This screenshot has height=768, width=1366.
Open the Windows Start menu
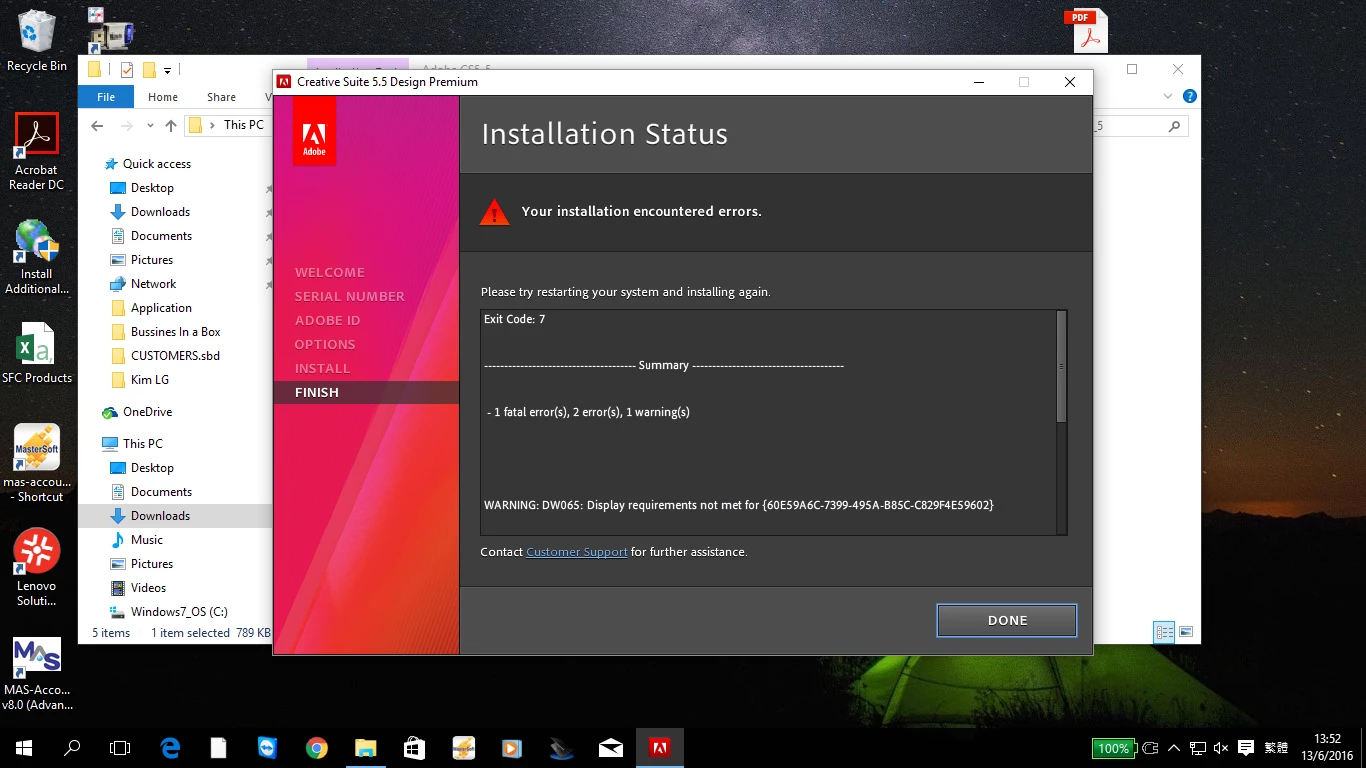click(23, 747)
